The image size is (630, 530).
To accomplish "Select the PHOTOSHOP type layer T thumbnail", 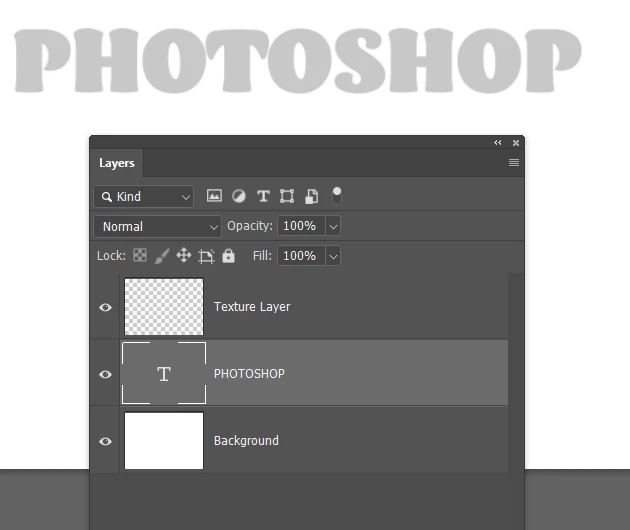I will point(164,373).
